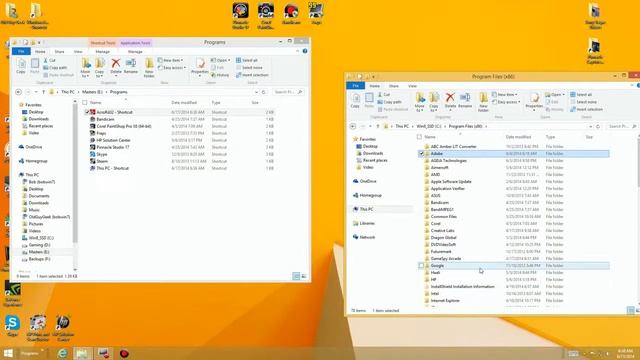
Task: Open help icon in Programs window
Action: (x=305, y=51)
